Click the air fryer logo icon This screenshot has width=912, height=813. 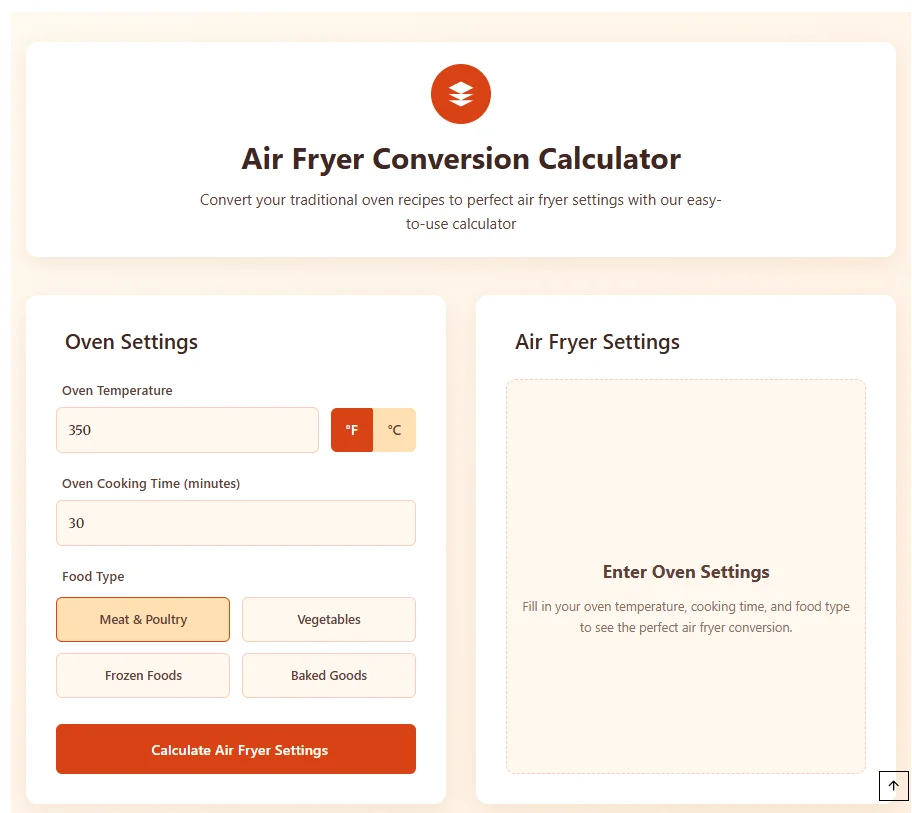460,93
